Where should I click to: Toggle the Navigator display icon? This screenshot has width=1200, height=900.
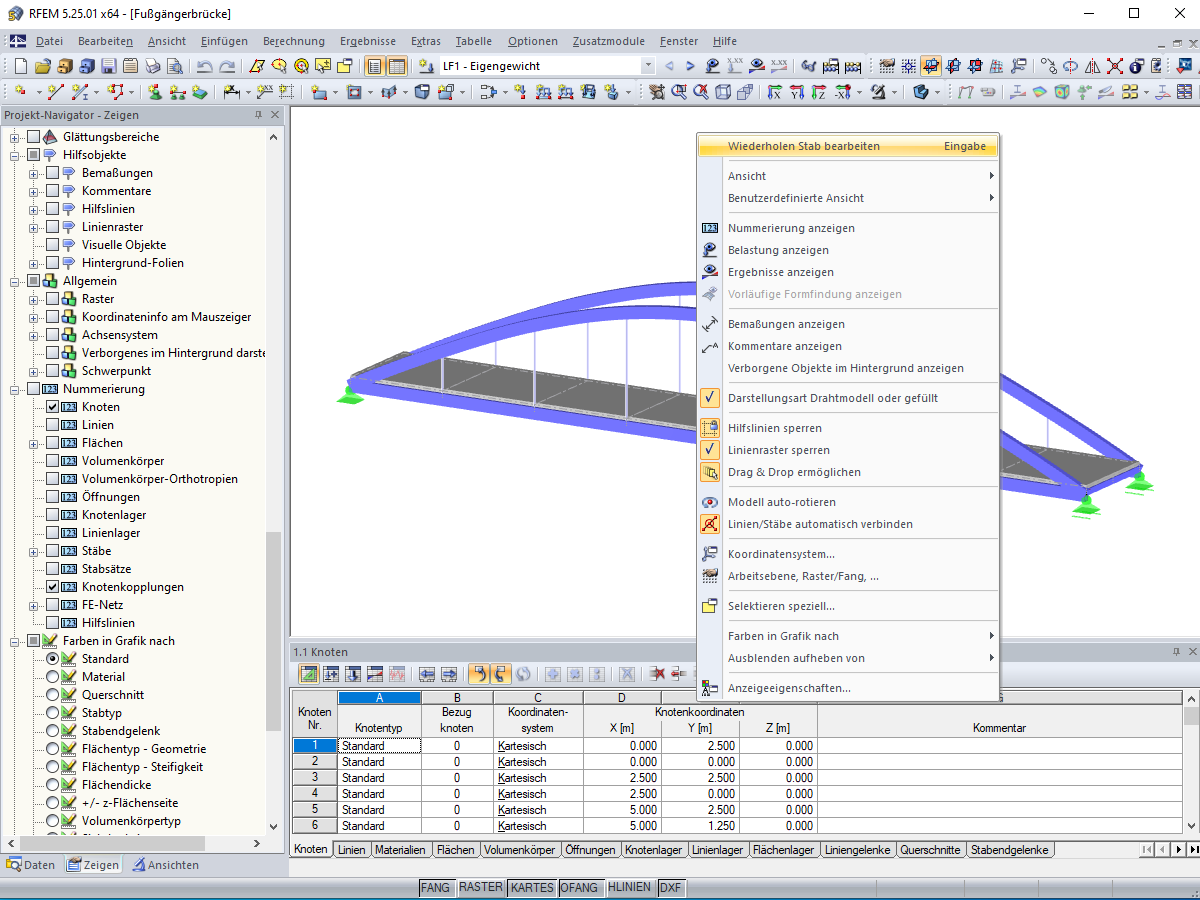(375, 66)
